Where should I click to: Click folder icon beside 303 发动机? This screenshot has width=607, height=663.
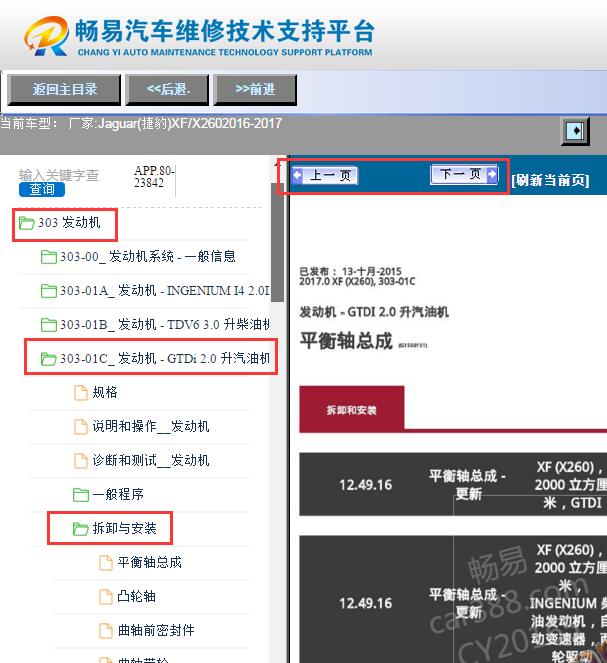pyautogui.click(x=26, y=223)
